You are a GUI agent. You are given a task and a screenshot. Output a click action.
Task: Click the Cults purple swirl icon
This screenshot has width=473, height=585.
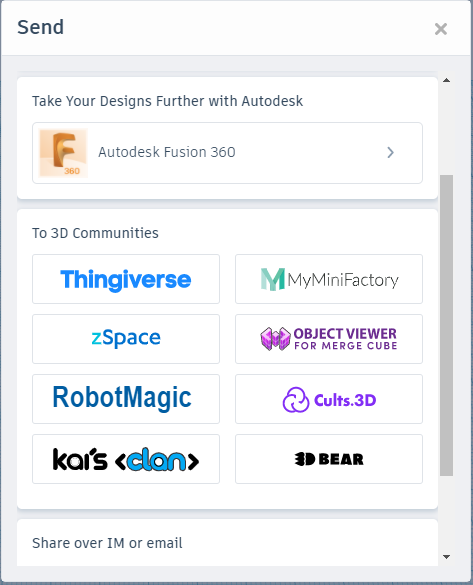click(296, 400)
